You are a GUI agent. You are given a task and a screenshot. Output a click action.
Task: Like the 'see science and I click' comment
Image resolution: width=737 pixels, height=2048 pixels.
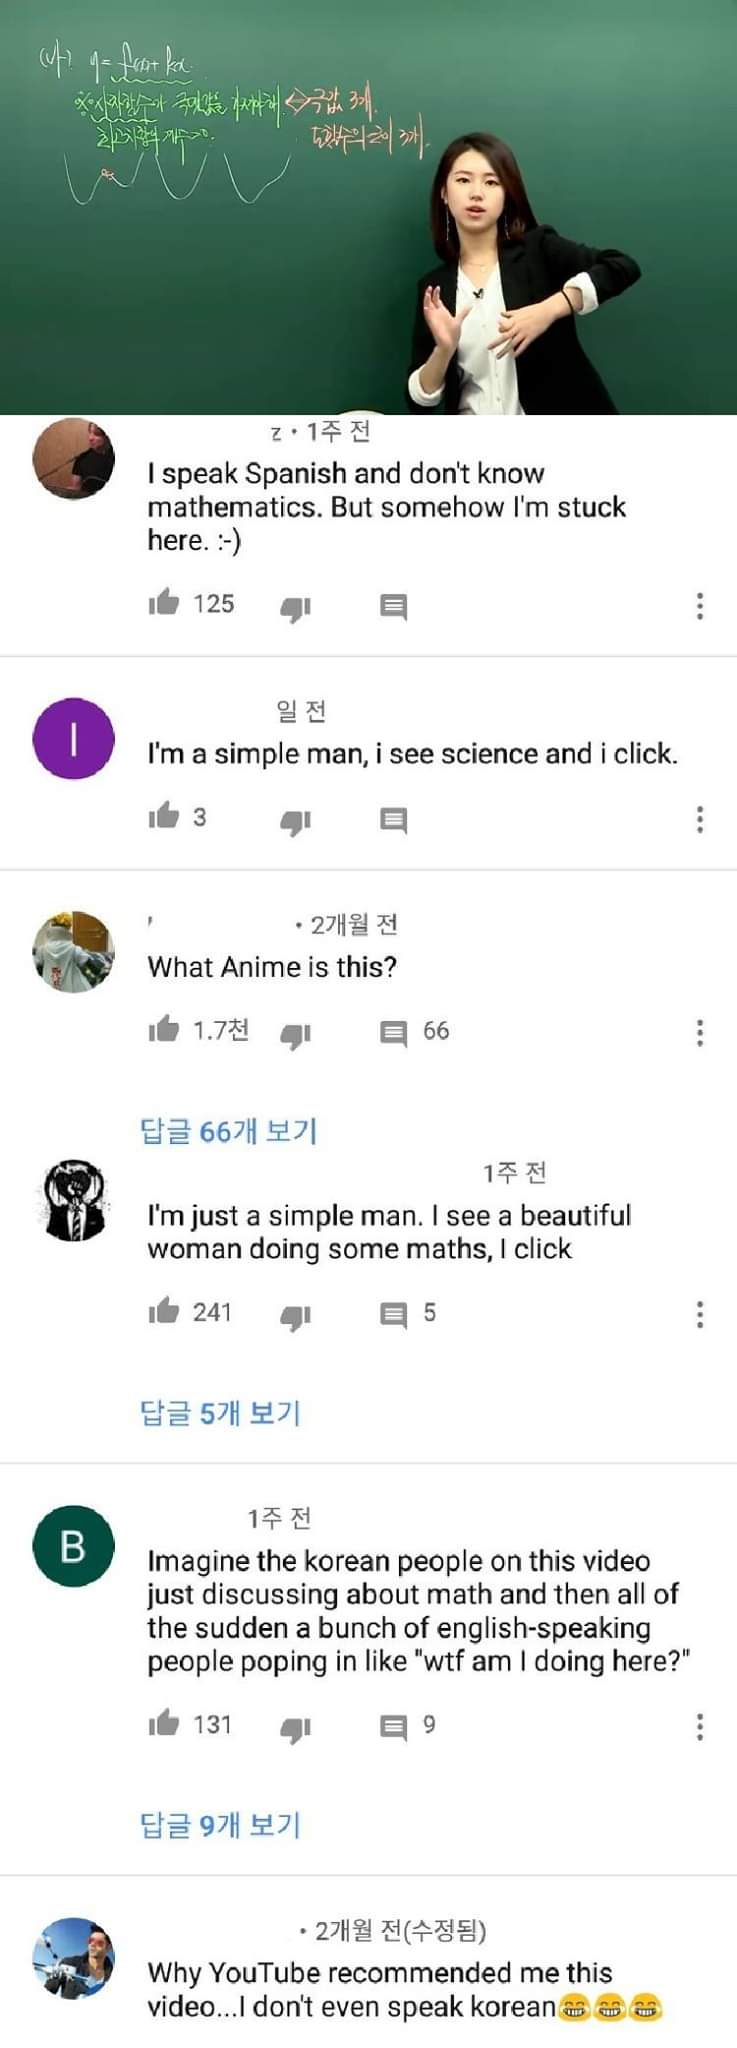click(163, 817)
